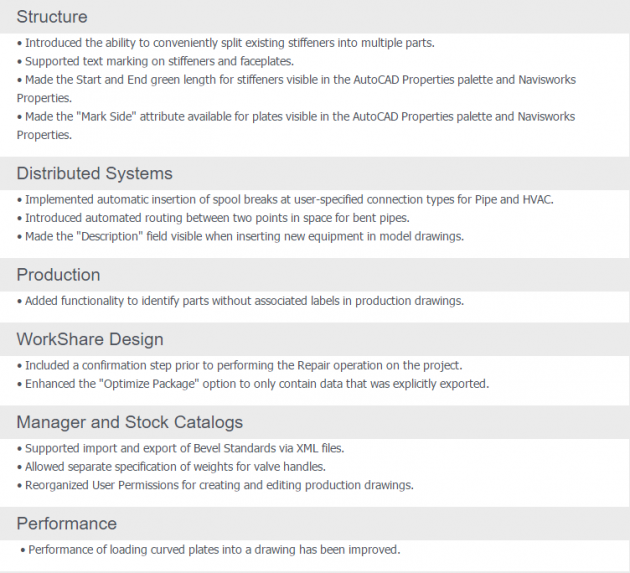Click the parts without associated labels line

pos(240,301)
